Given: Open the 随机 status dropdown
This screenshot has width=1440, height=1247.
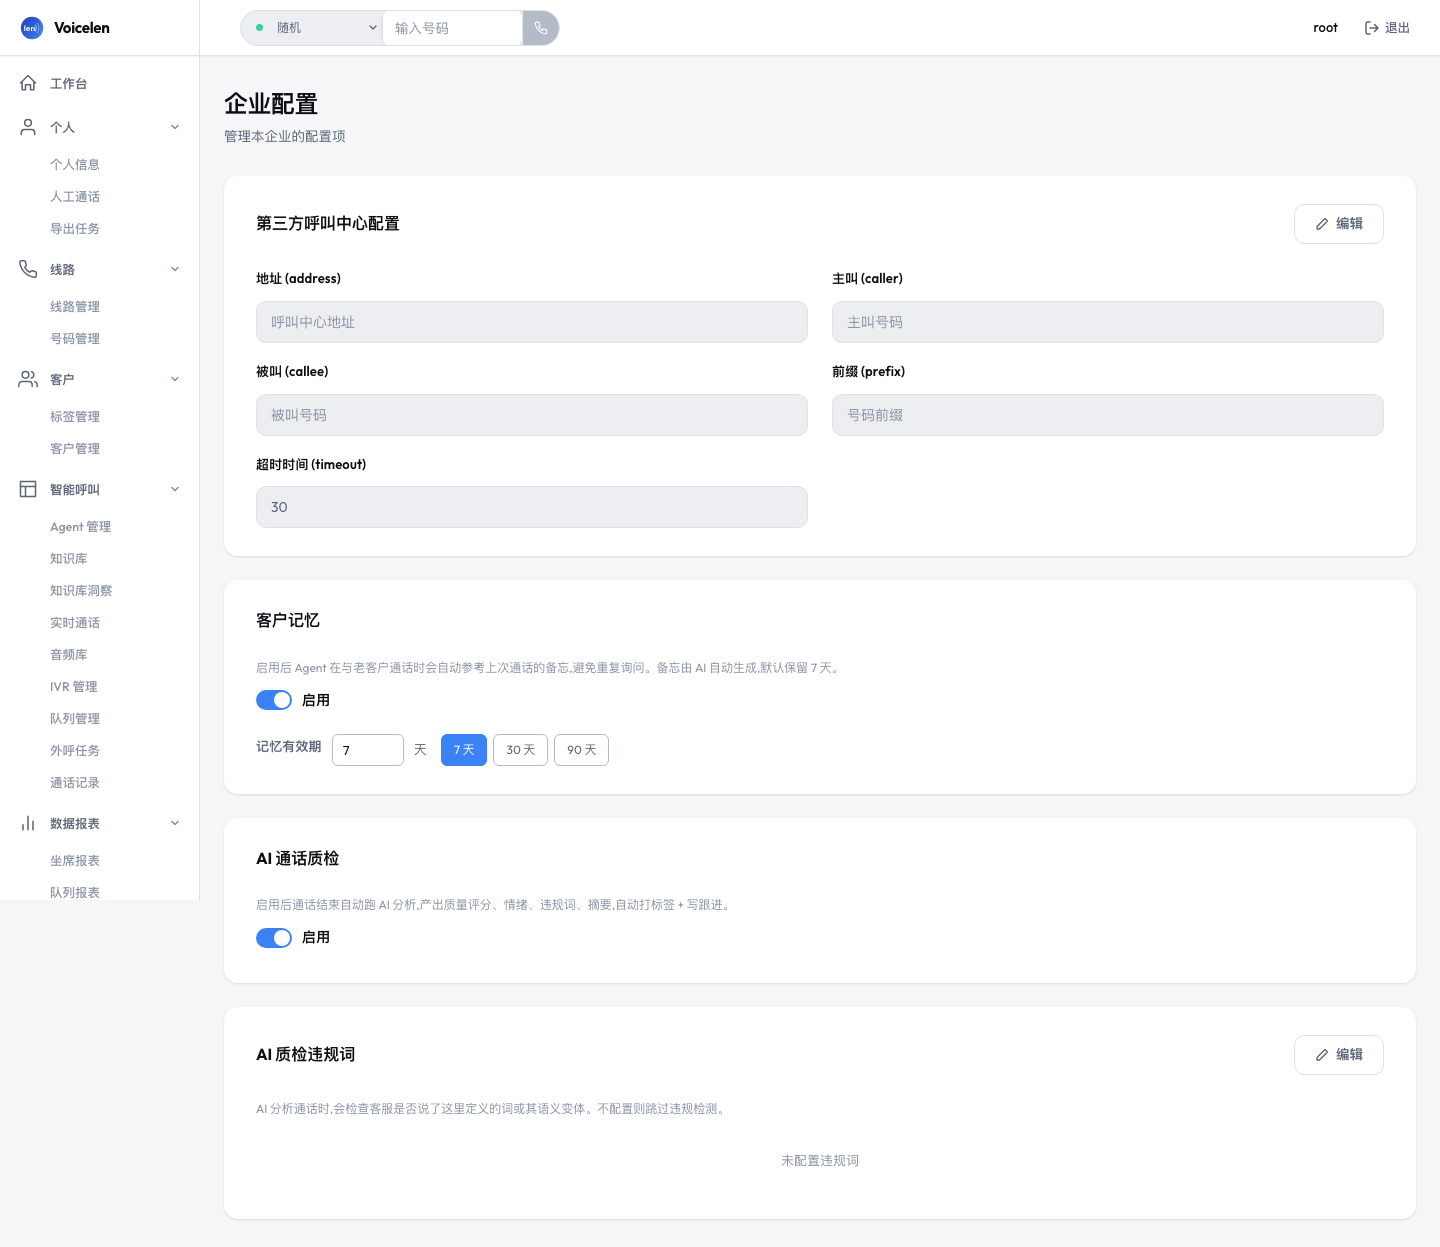Looking at the screenshot, I should pyautogui.click(x=312, y=28).
